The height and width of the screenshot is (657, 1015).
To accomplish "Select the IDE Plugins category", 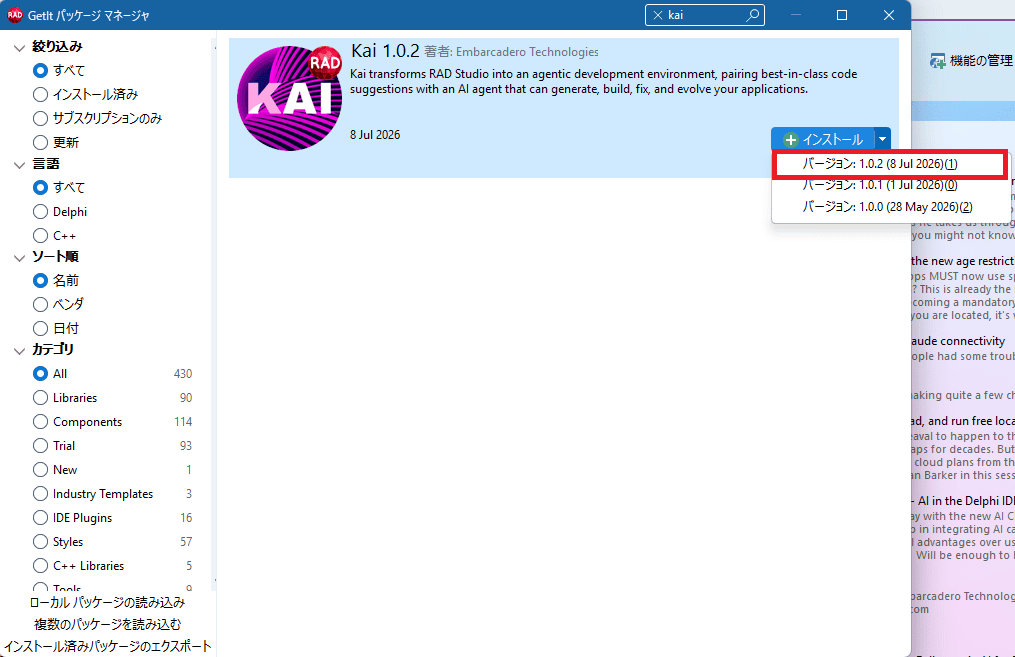I will tap(40, 517).
